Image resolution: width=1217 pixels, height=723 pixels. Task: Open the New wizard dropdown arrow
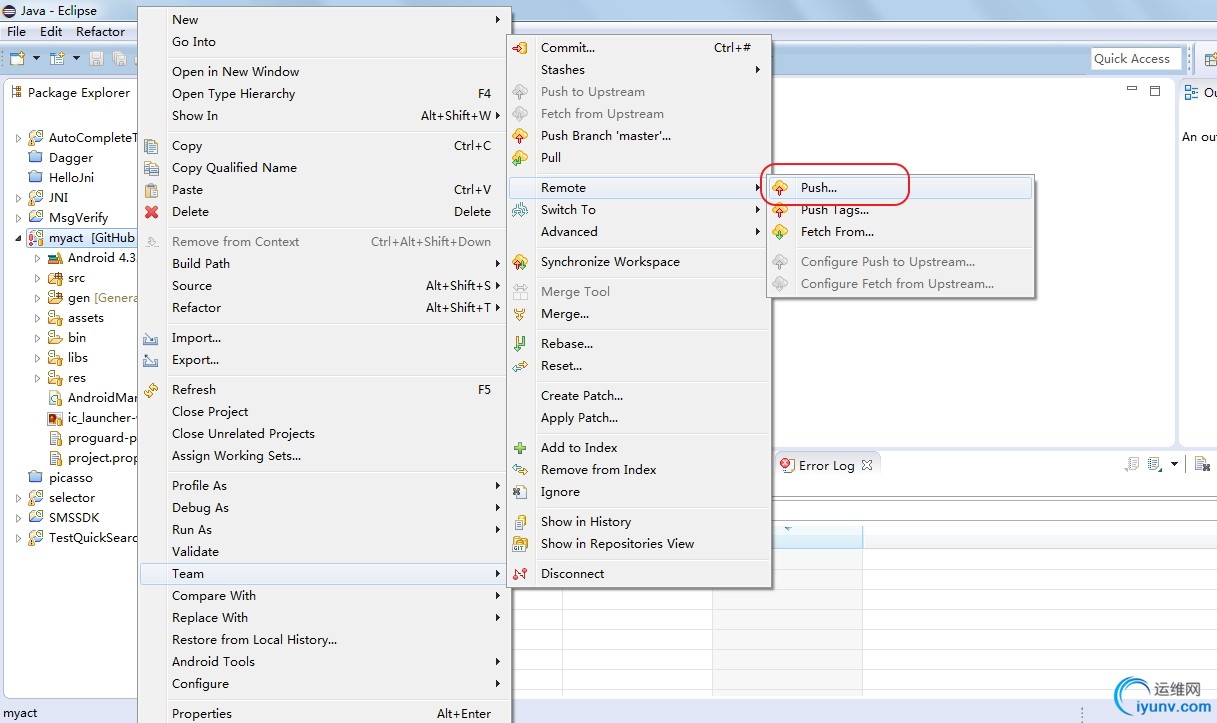click(x=37, y=58)
